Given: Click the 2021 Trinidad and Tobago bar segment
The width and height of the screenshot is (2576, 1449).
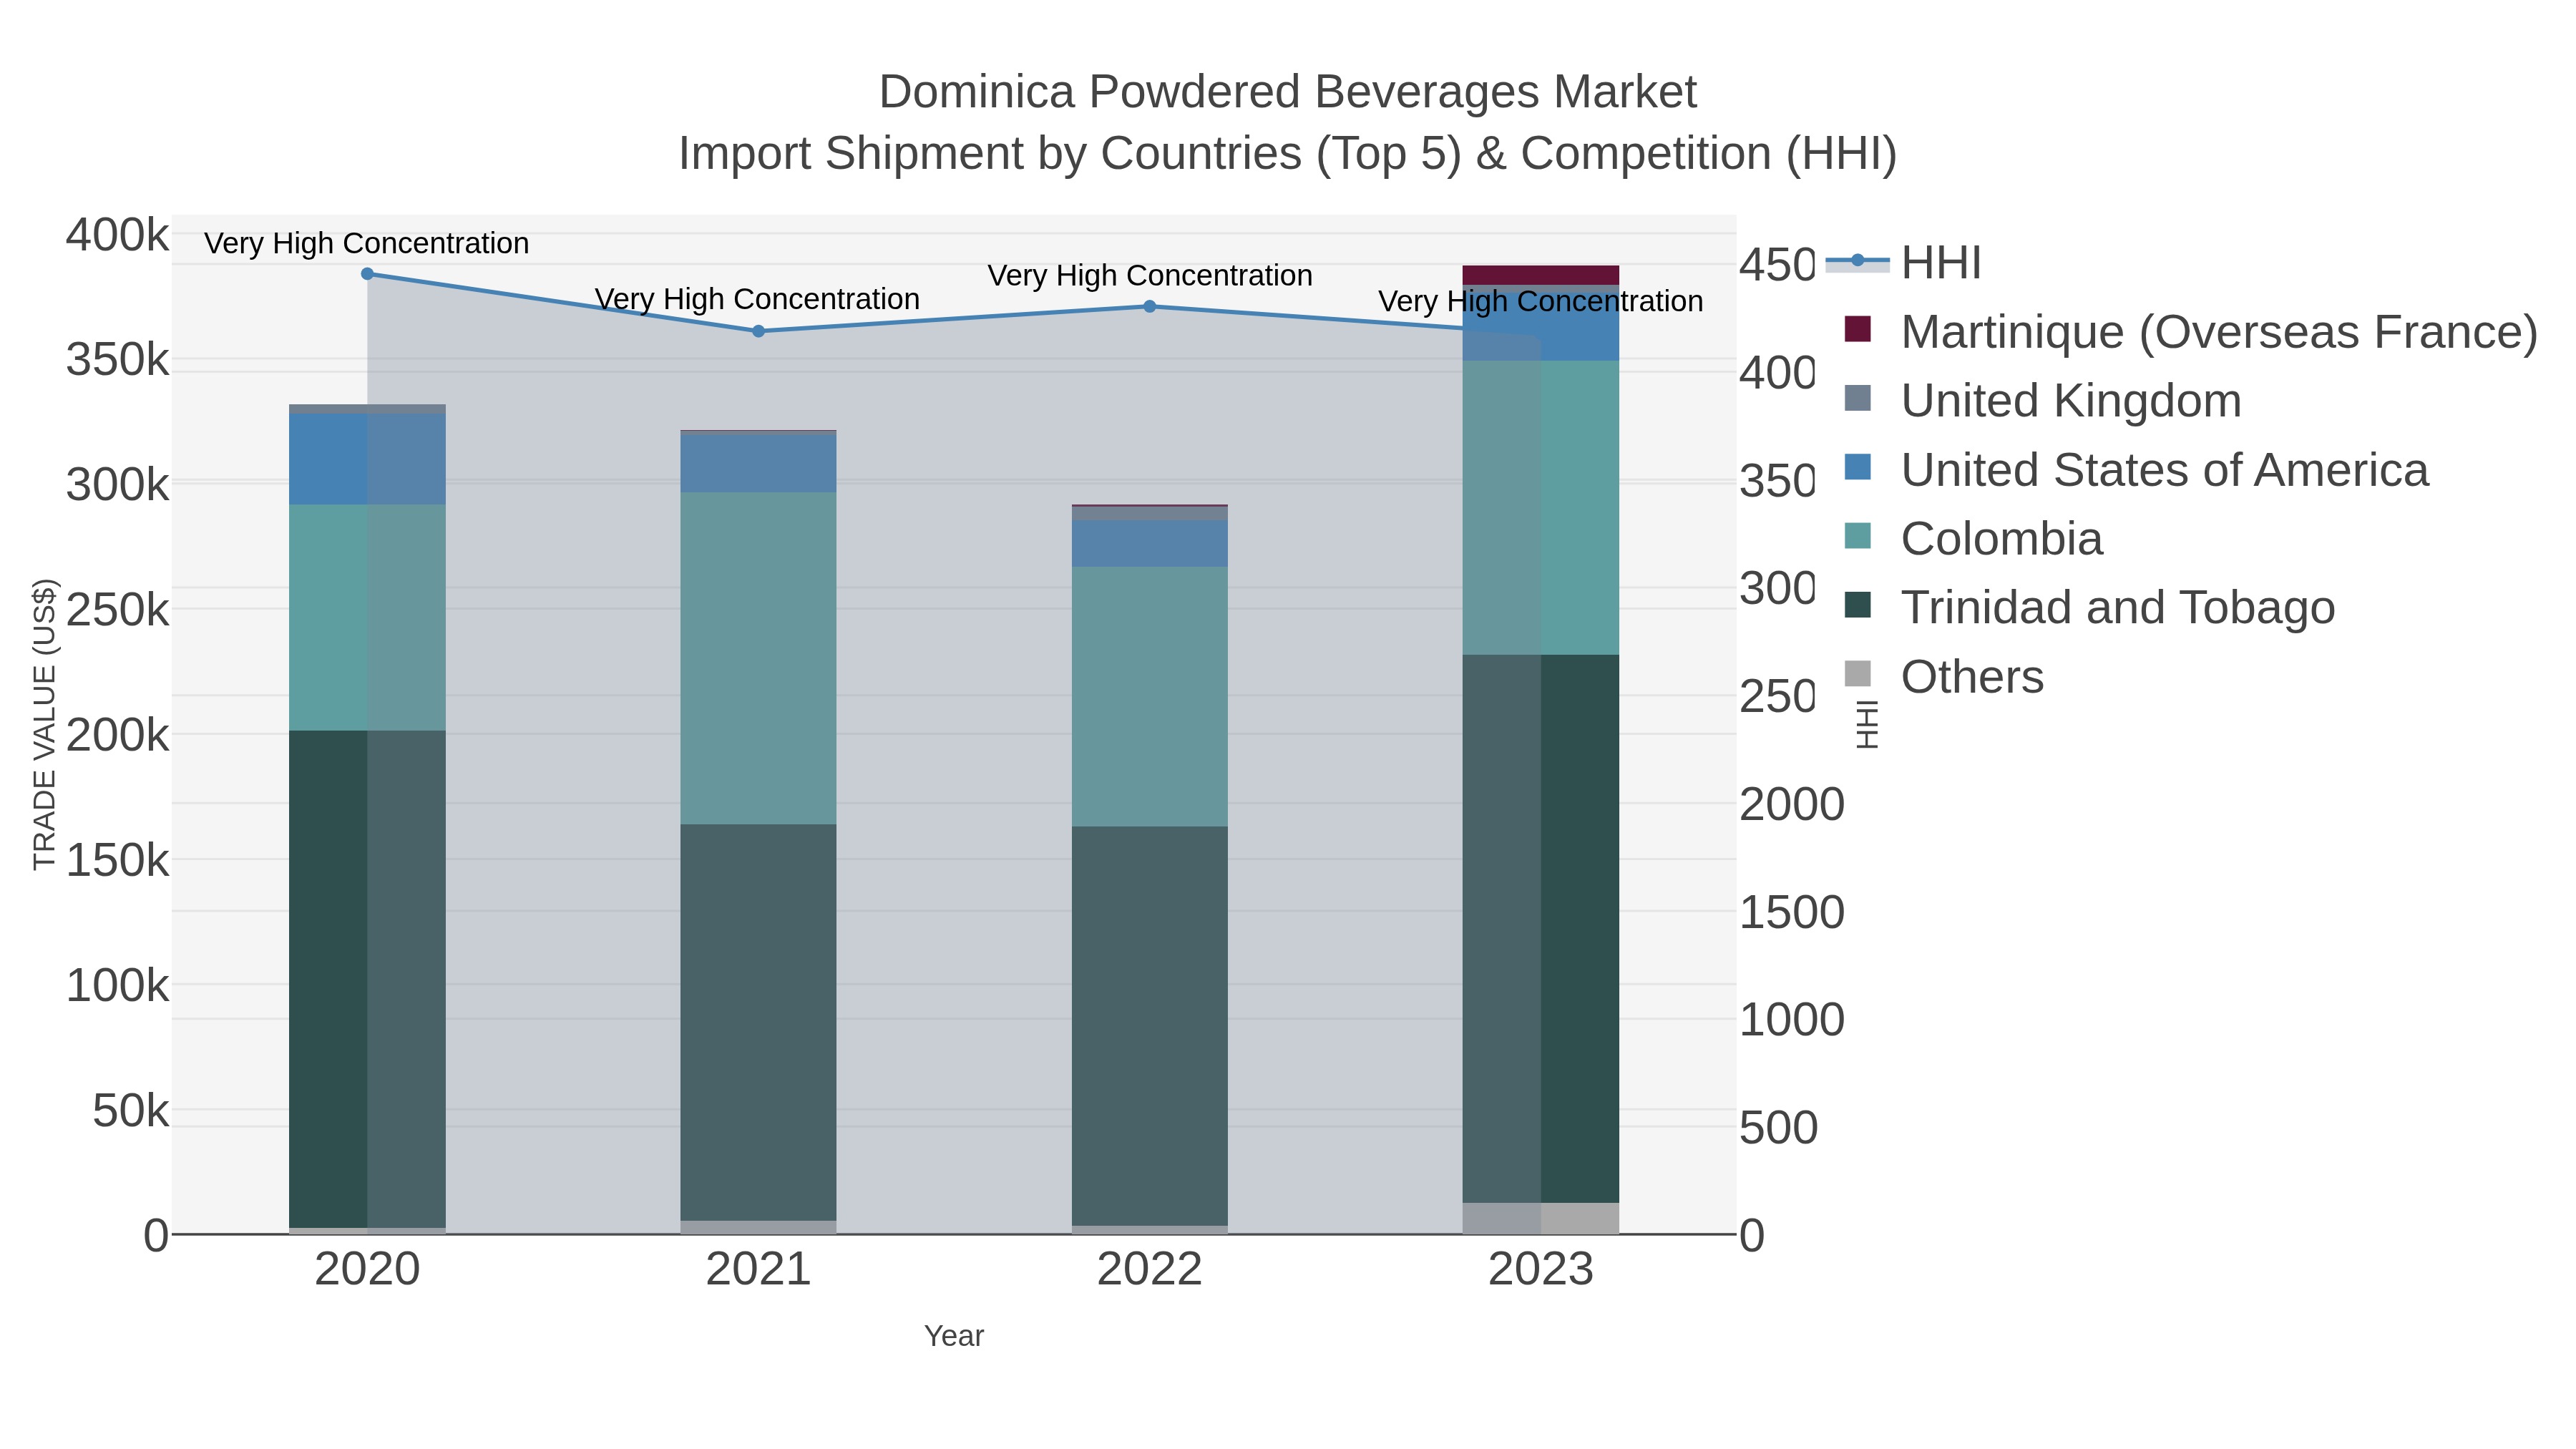Looking at the screenshot, I should point(758,1023).
